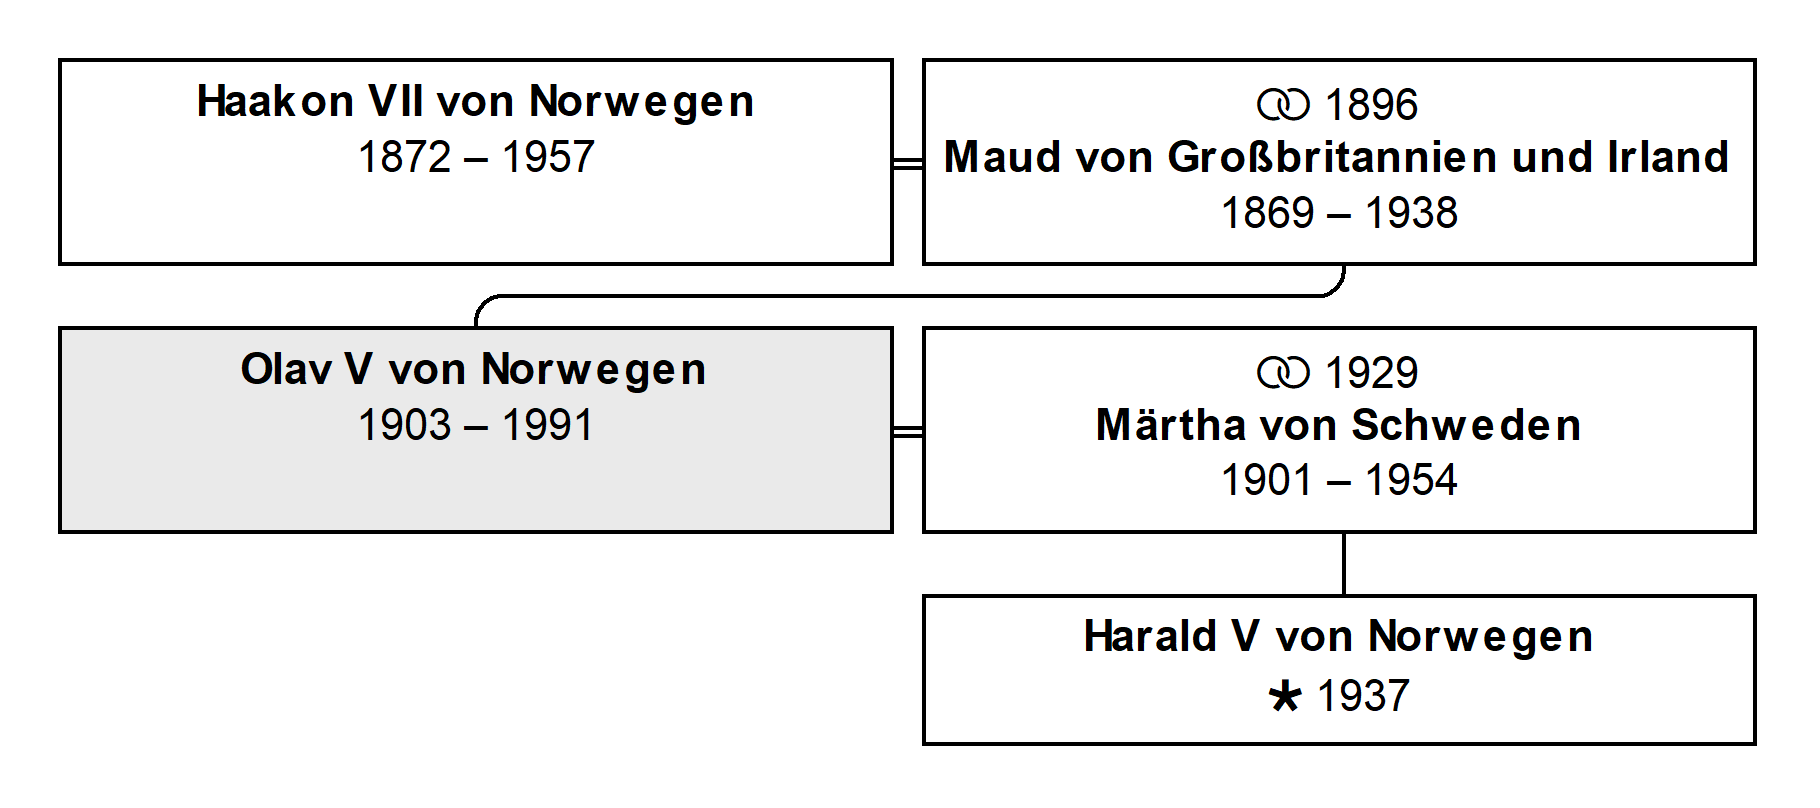The width and height of the screenshot is (1820, 808).
Task: Click the 1896 marriage year
Action: [x=1371, y=105]
